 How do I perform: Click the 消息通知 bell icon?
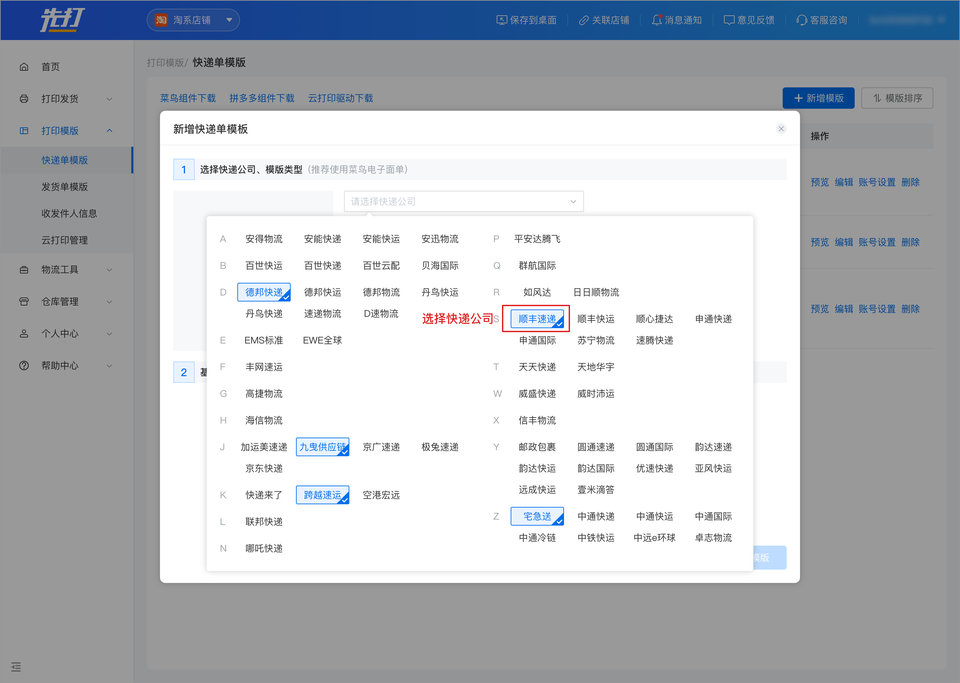click(x=656, y=20)
